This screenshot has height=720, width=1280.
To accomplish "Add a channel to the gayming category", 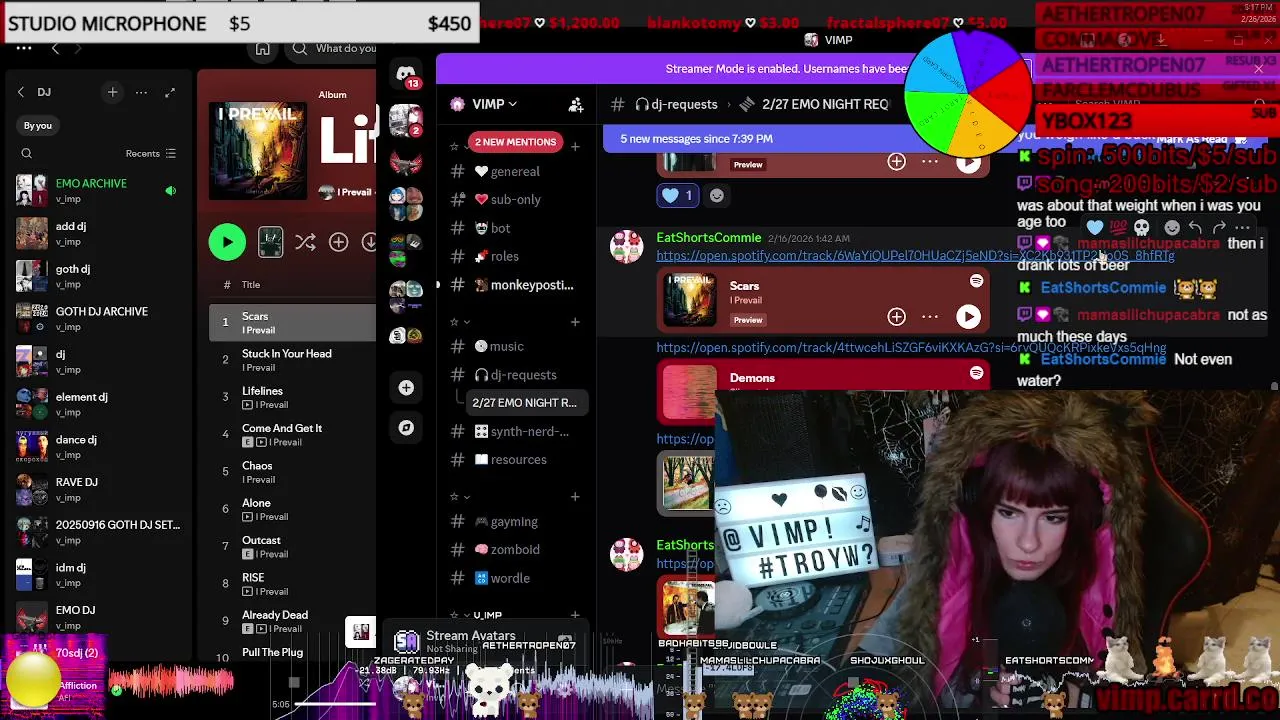I will point(575,497).
